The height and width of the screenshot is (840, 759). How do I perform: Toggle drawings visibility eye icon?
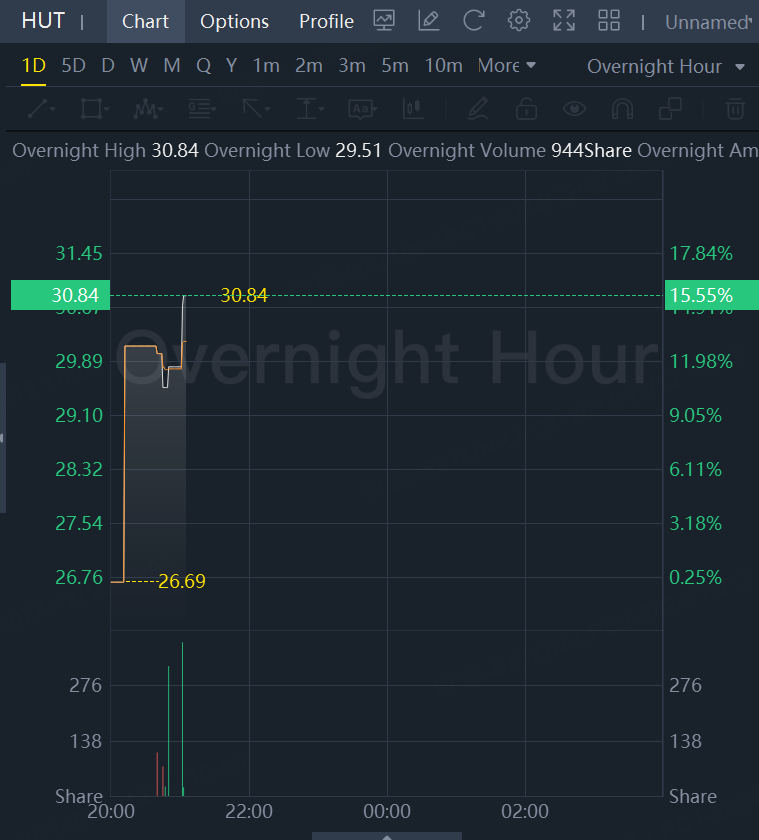point(574,108)
